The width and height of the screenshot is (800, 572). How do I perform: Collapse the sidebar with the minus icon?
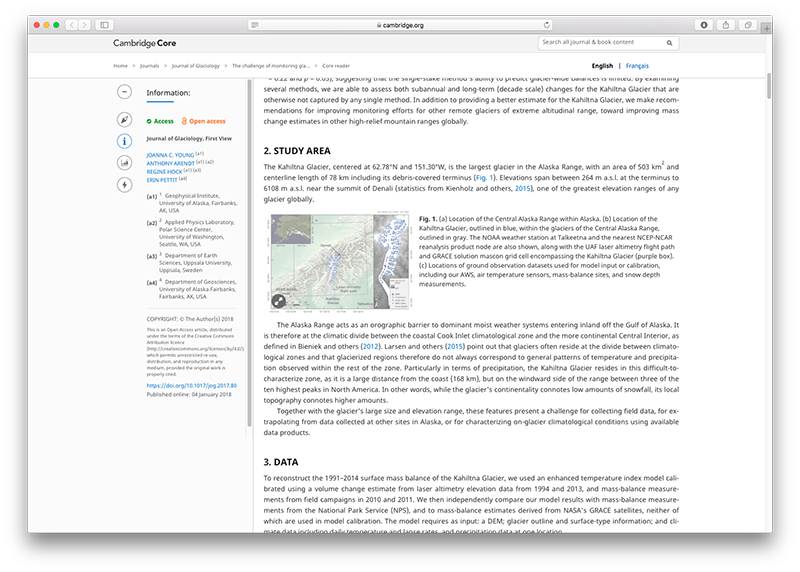tap(124, 92)
